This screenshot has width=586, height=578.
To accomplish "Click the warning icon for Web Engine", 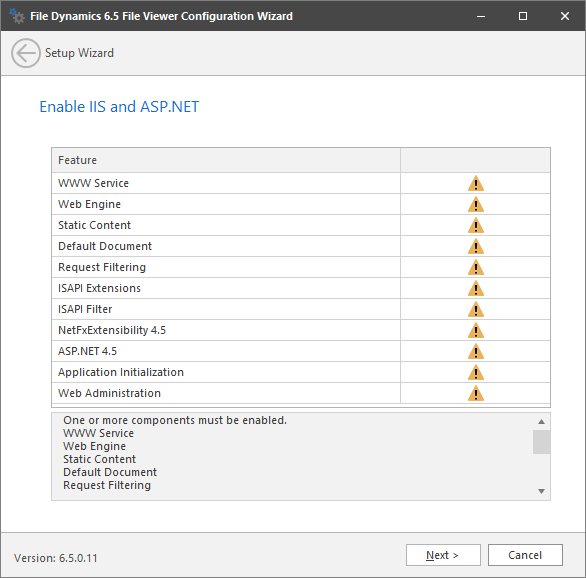I will click(x=476, y=204).
